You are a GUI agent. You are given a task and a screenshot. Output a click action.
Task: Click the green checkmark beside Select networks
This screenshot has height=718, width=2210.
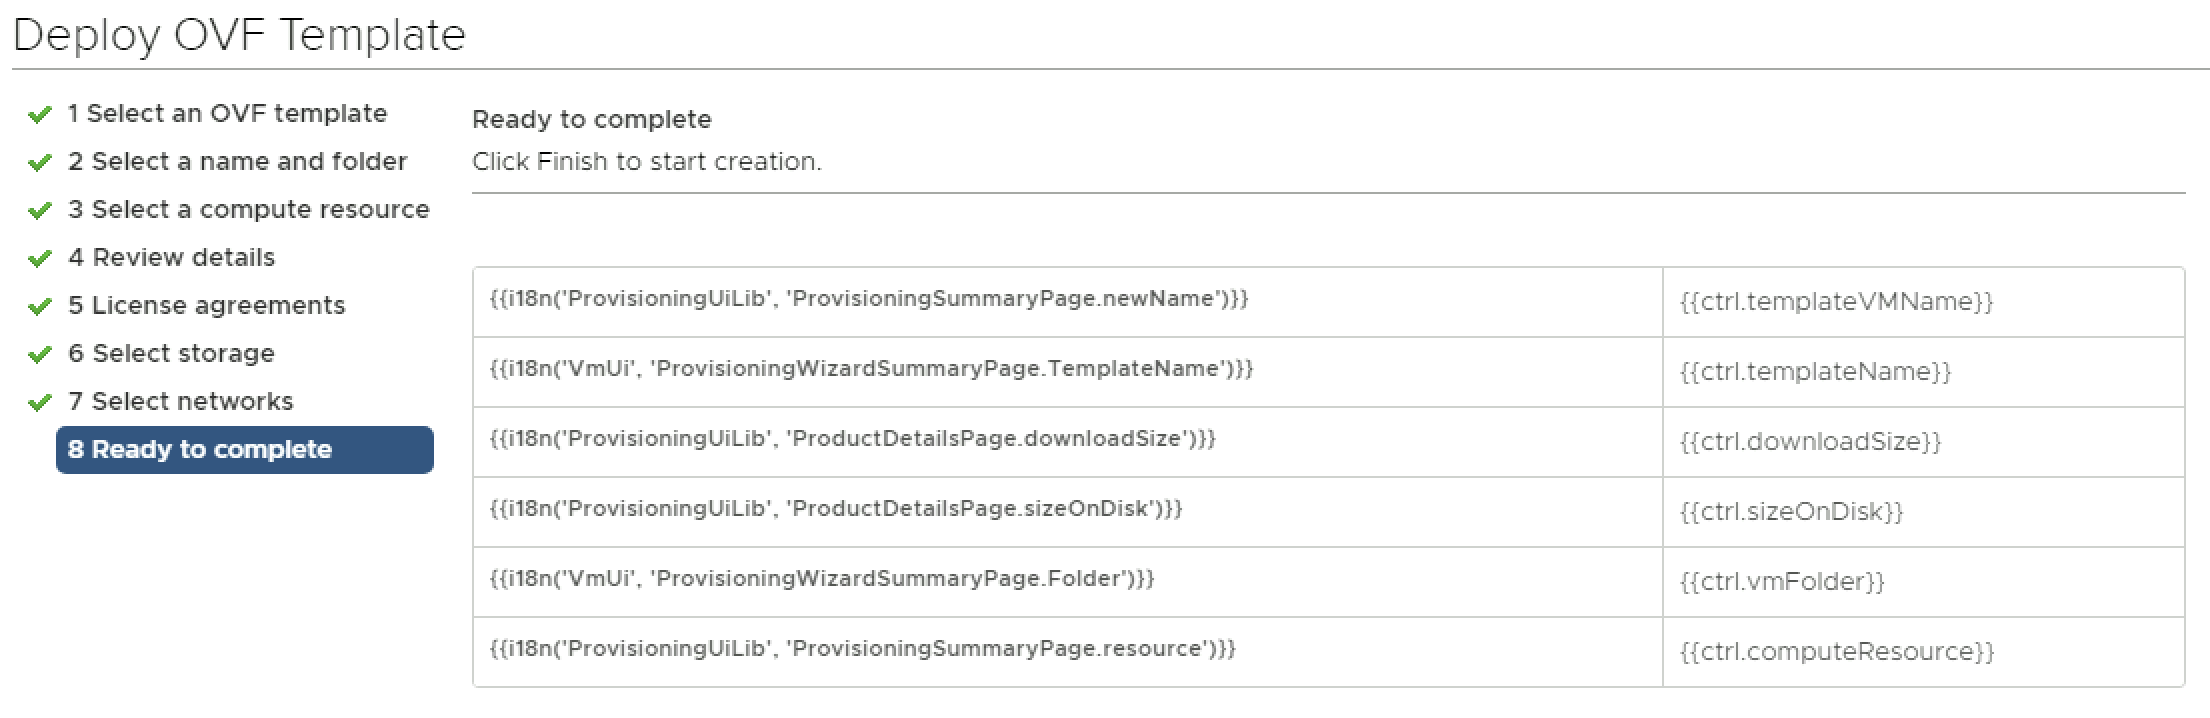40,403
